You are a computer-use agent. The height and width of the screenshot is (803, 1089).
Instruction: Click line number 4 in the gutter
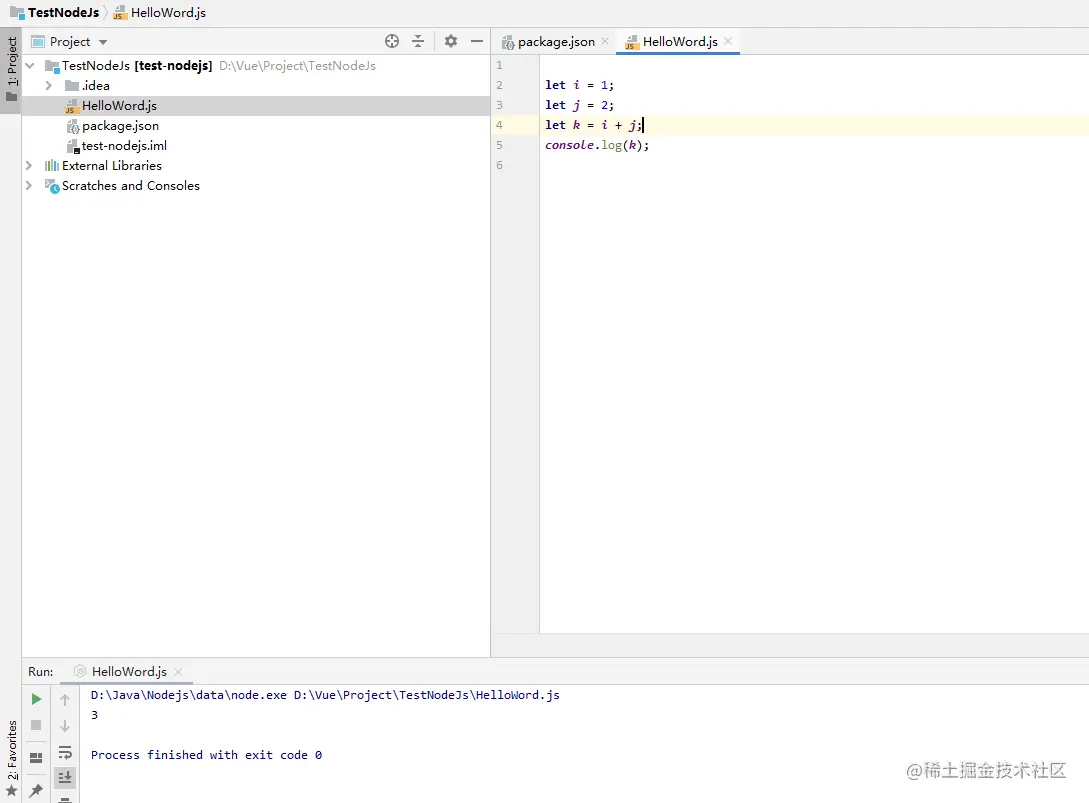point(499,125)
